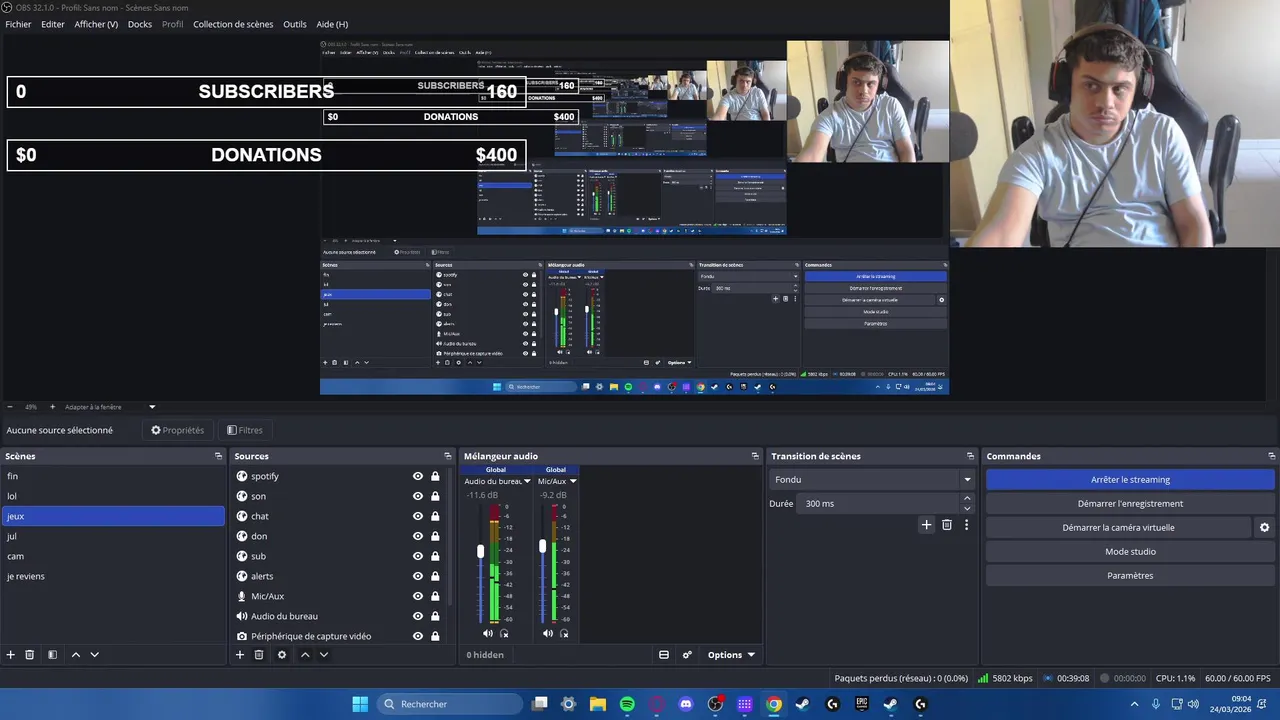Screen dimensions: 1280x720
Task: Open the Outils menu
Action: pos(295,24)
